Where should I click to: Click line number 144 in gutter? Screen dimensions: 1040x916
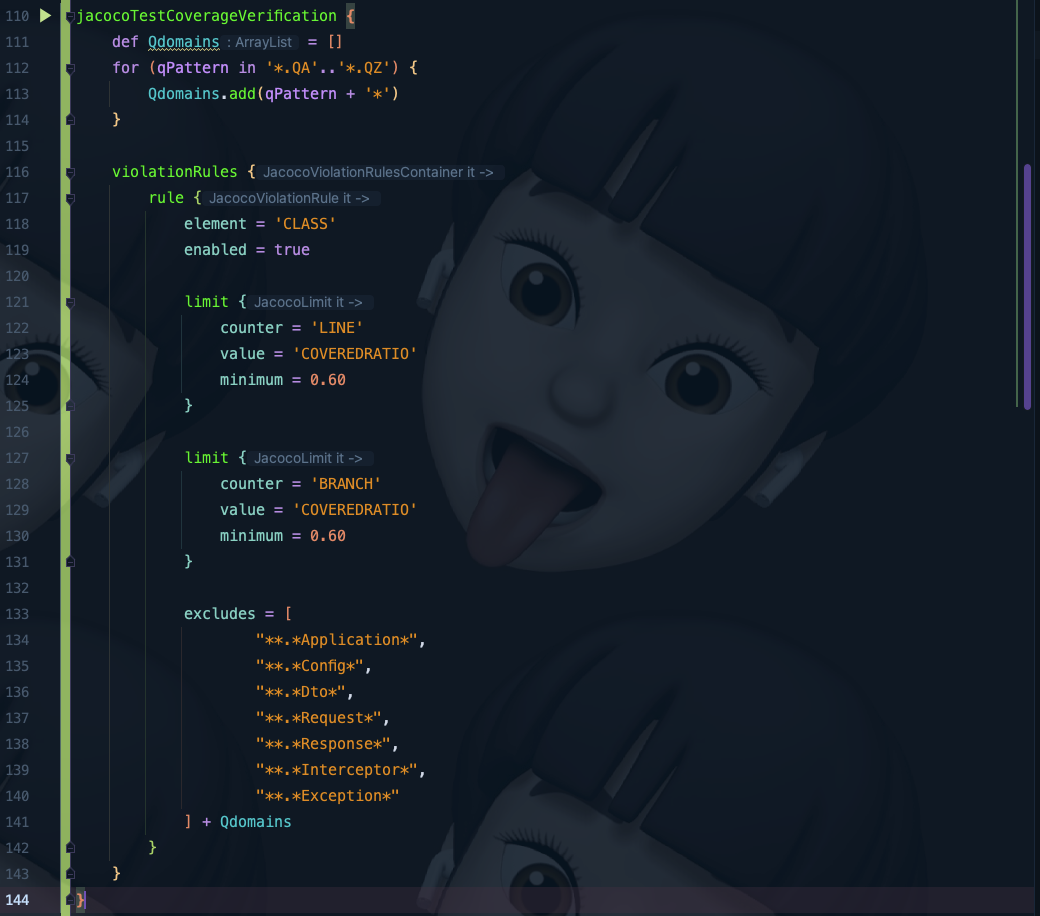[17, 900]
